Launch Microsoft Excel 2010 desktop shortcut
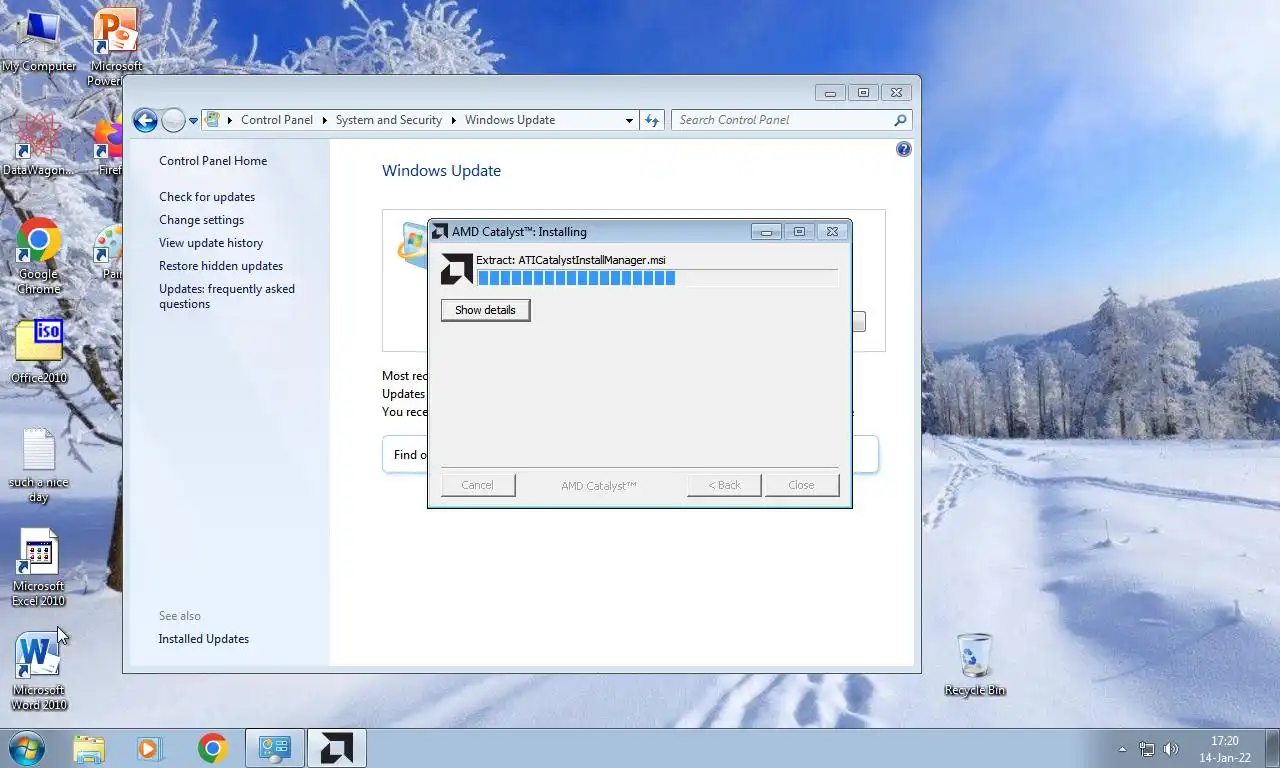The width and height of the screenshot is (1280, 768). pyautogui.click(x=39, y=567)
